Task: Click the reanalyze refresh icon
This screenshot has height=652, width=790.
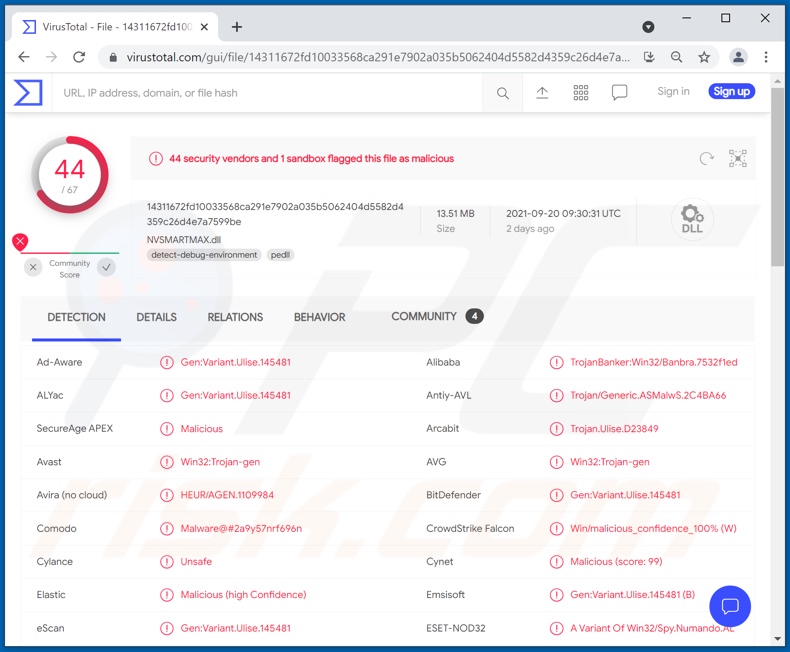Action: [706, 159]
